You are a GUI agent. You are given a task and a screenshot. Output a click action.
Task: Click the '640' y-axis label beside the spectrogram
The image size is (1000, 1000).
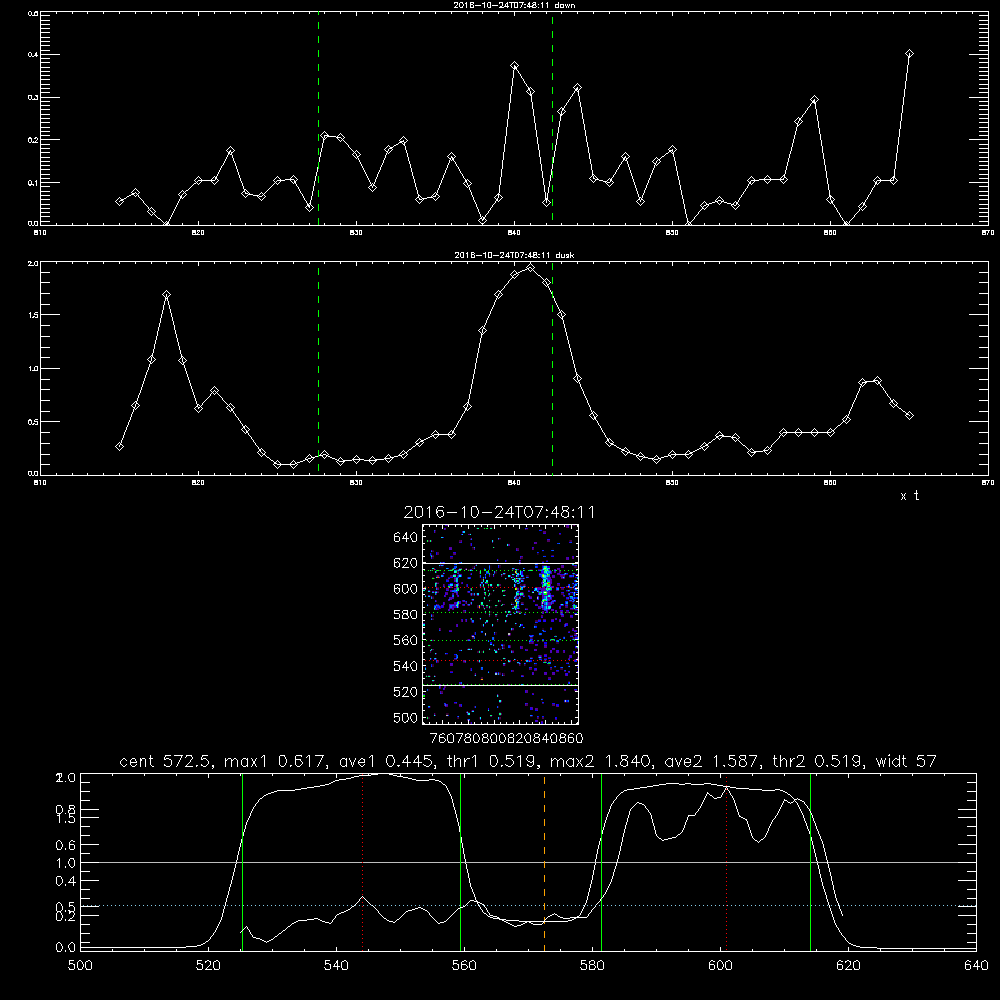pos(406,538)
